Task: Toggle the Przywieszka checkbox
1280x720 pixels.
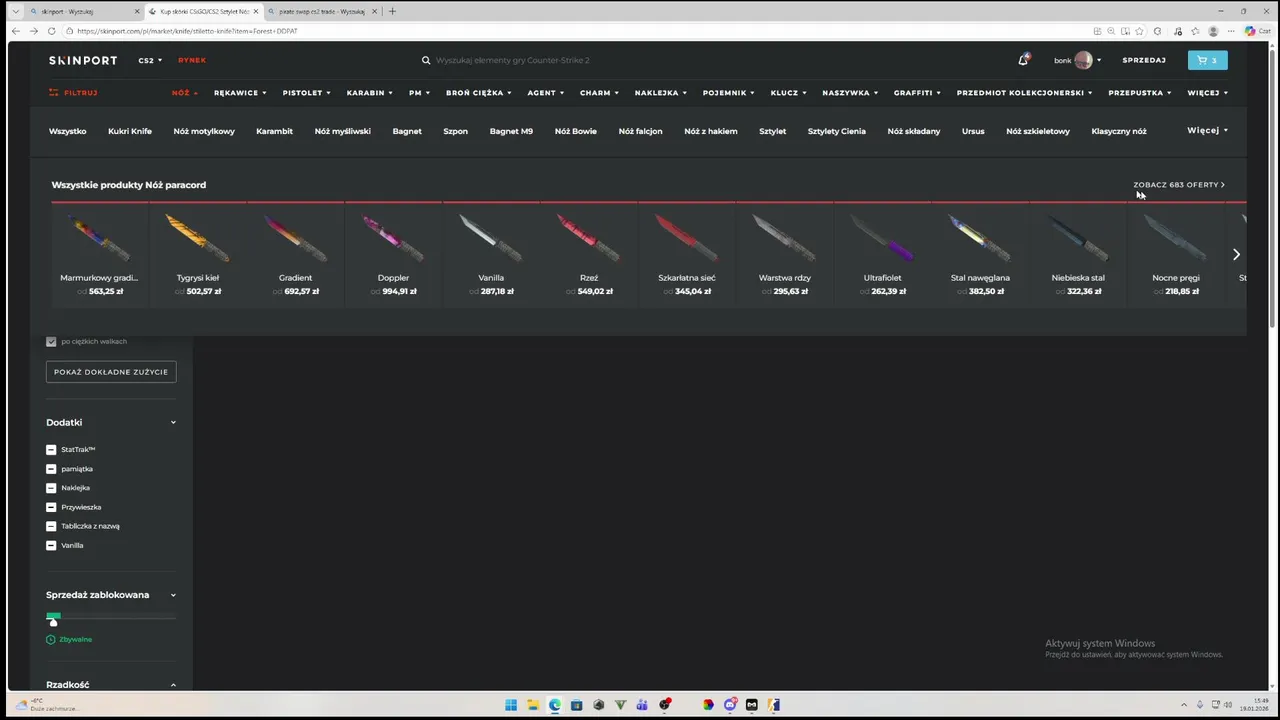Action: (x=51, y=507)
